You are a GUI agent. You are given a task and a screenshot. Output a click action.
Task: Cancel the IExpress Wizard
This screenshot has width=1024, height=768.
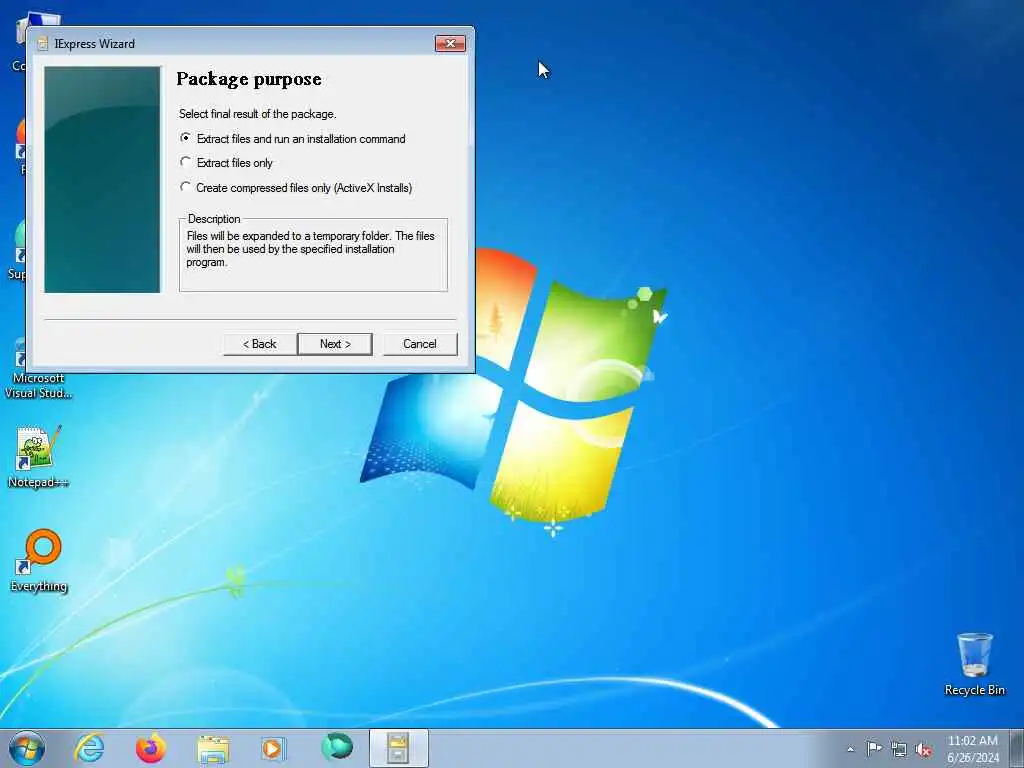[x=420, y=344]
